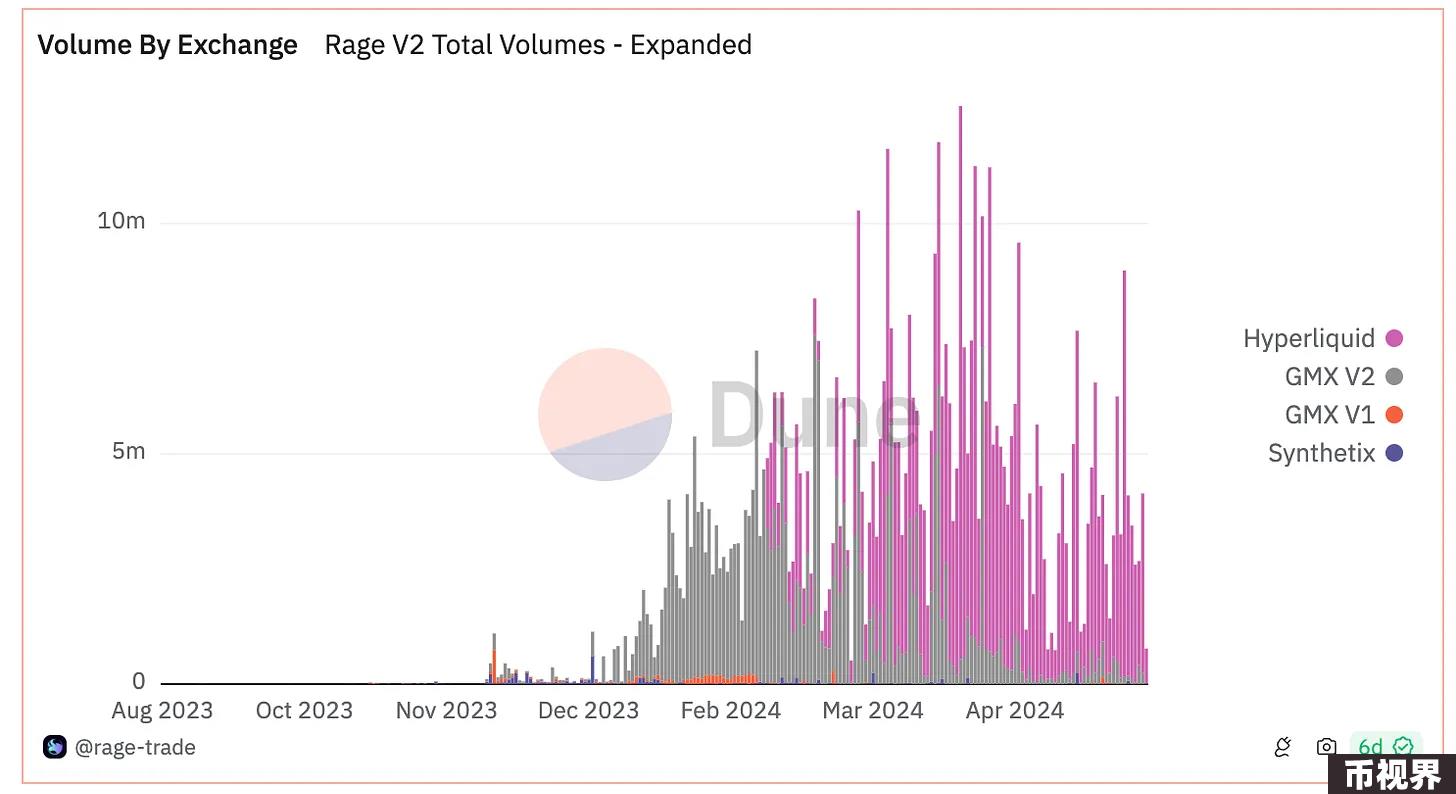Toggle the GMX V1 legend series

[1343, 415]
